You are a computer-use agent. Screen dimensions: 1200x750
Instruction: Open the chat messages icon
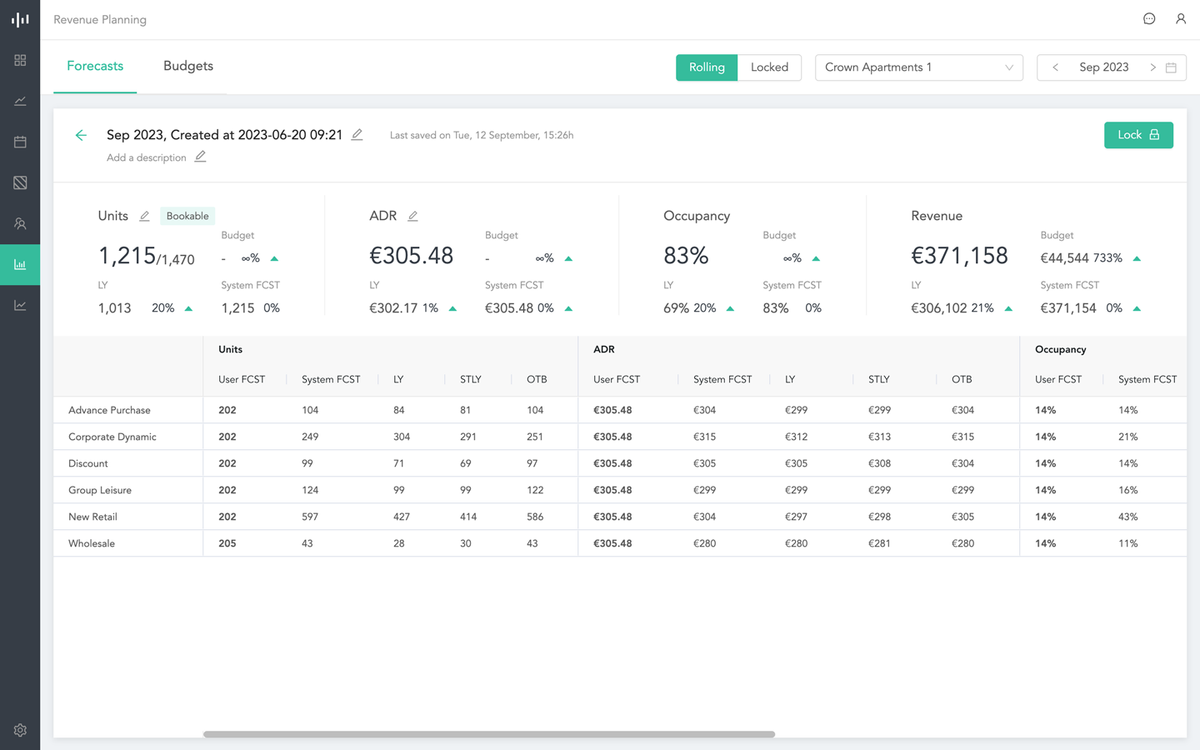click(1149, 19)
